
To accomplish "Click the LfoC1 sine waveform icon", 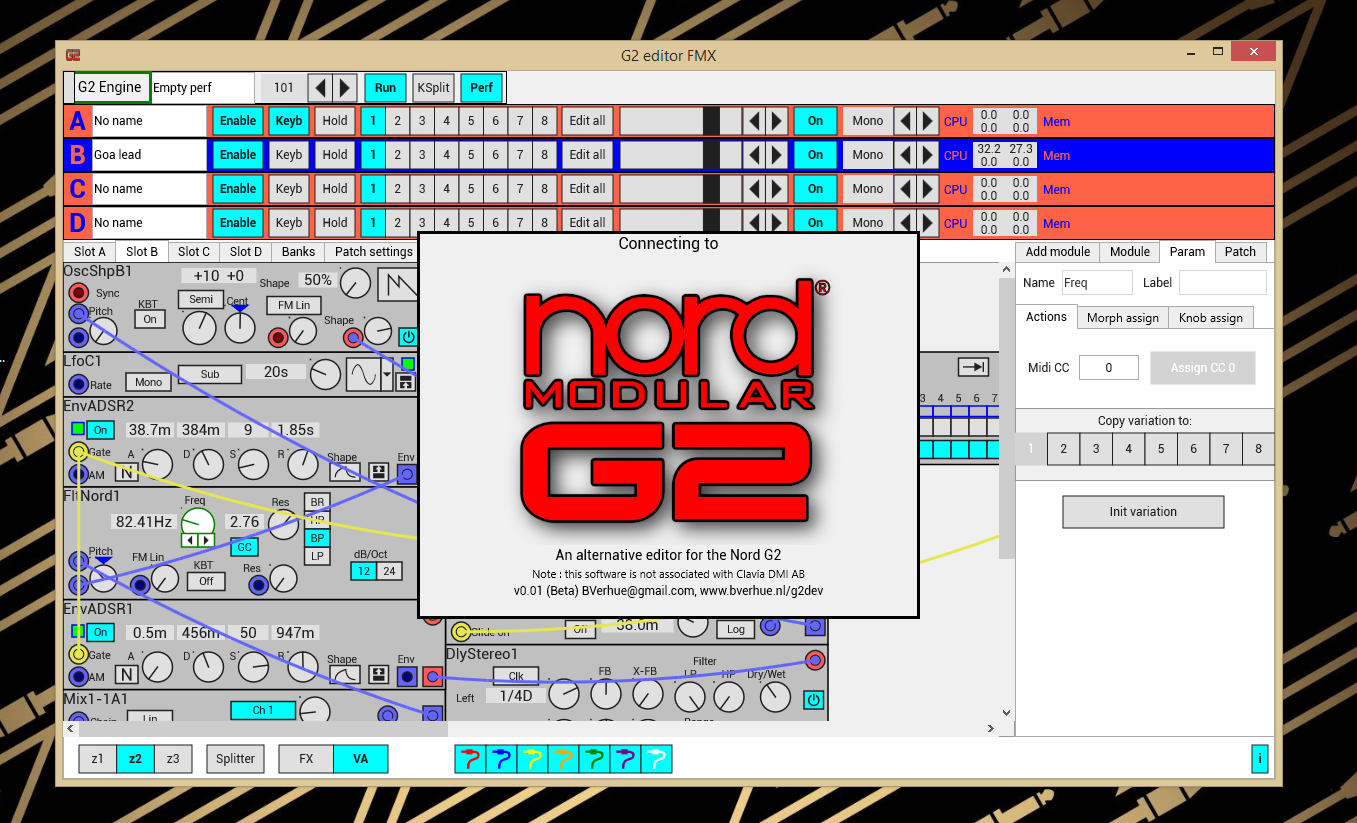I will (x=362, y=375).
